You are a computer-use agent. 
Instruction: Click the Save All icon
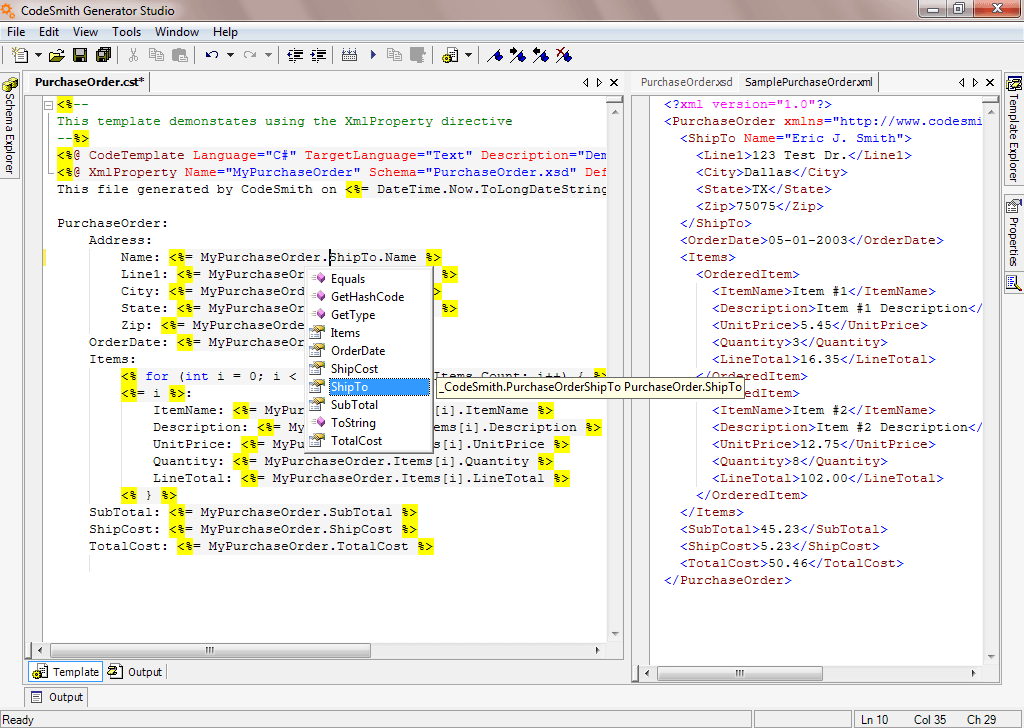coord(103,55)
